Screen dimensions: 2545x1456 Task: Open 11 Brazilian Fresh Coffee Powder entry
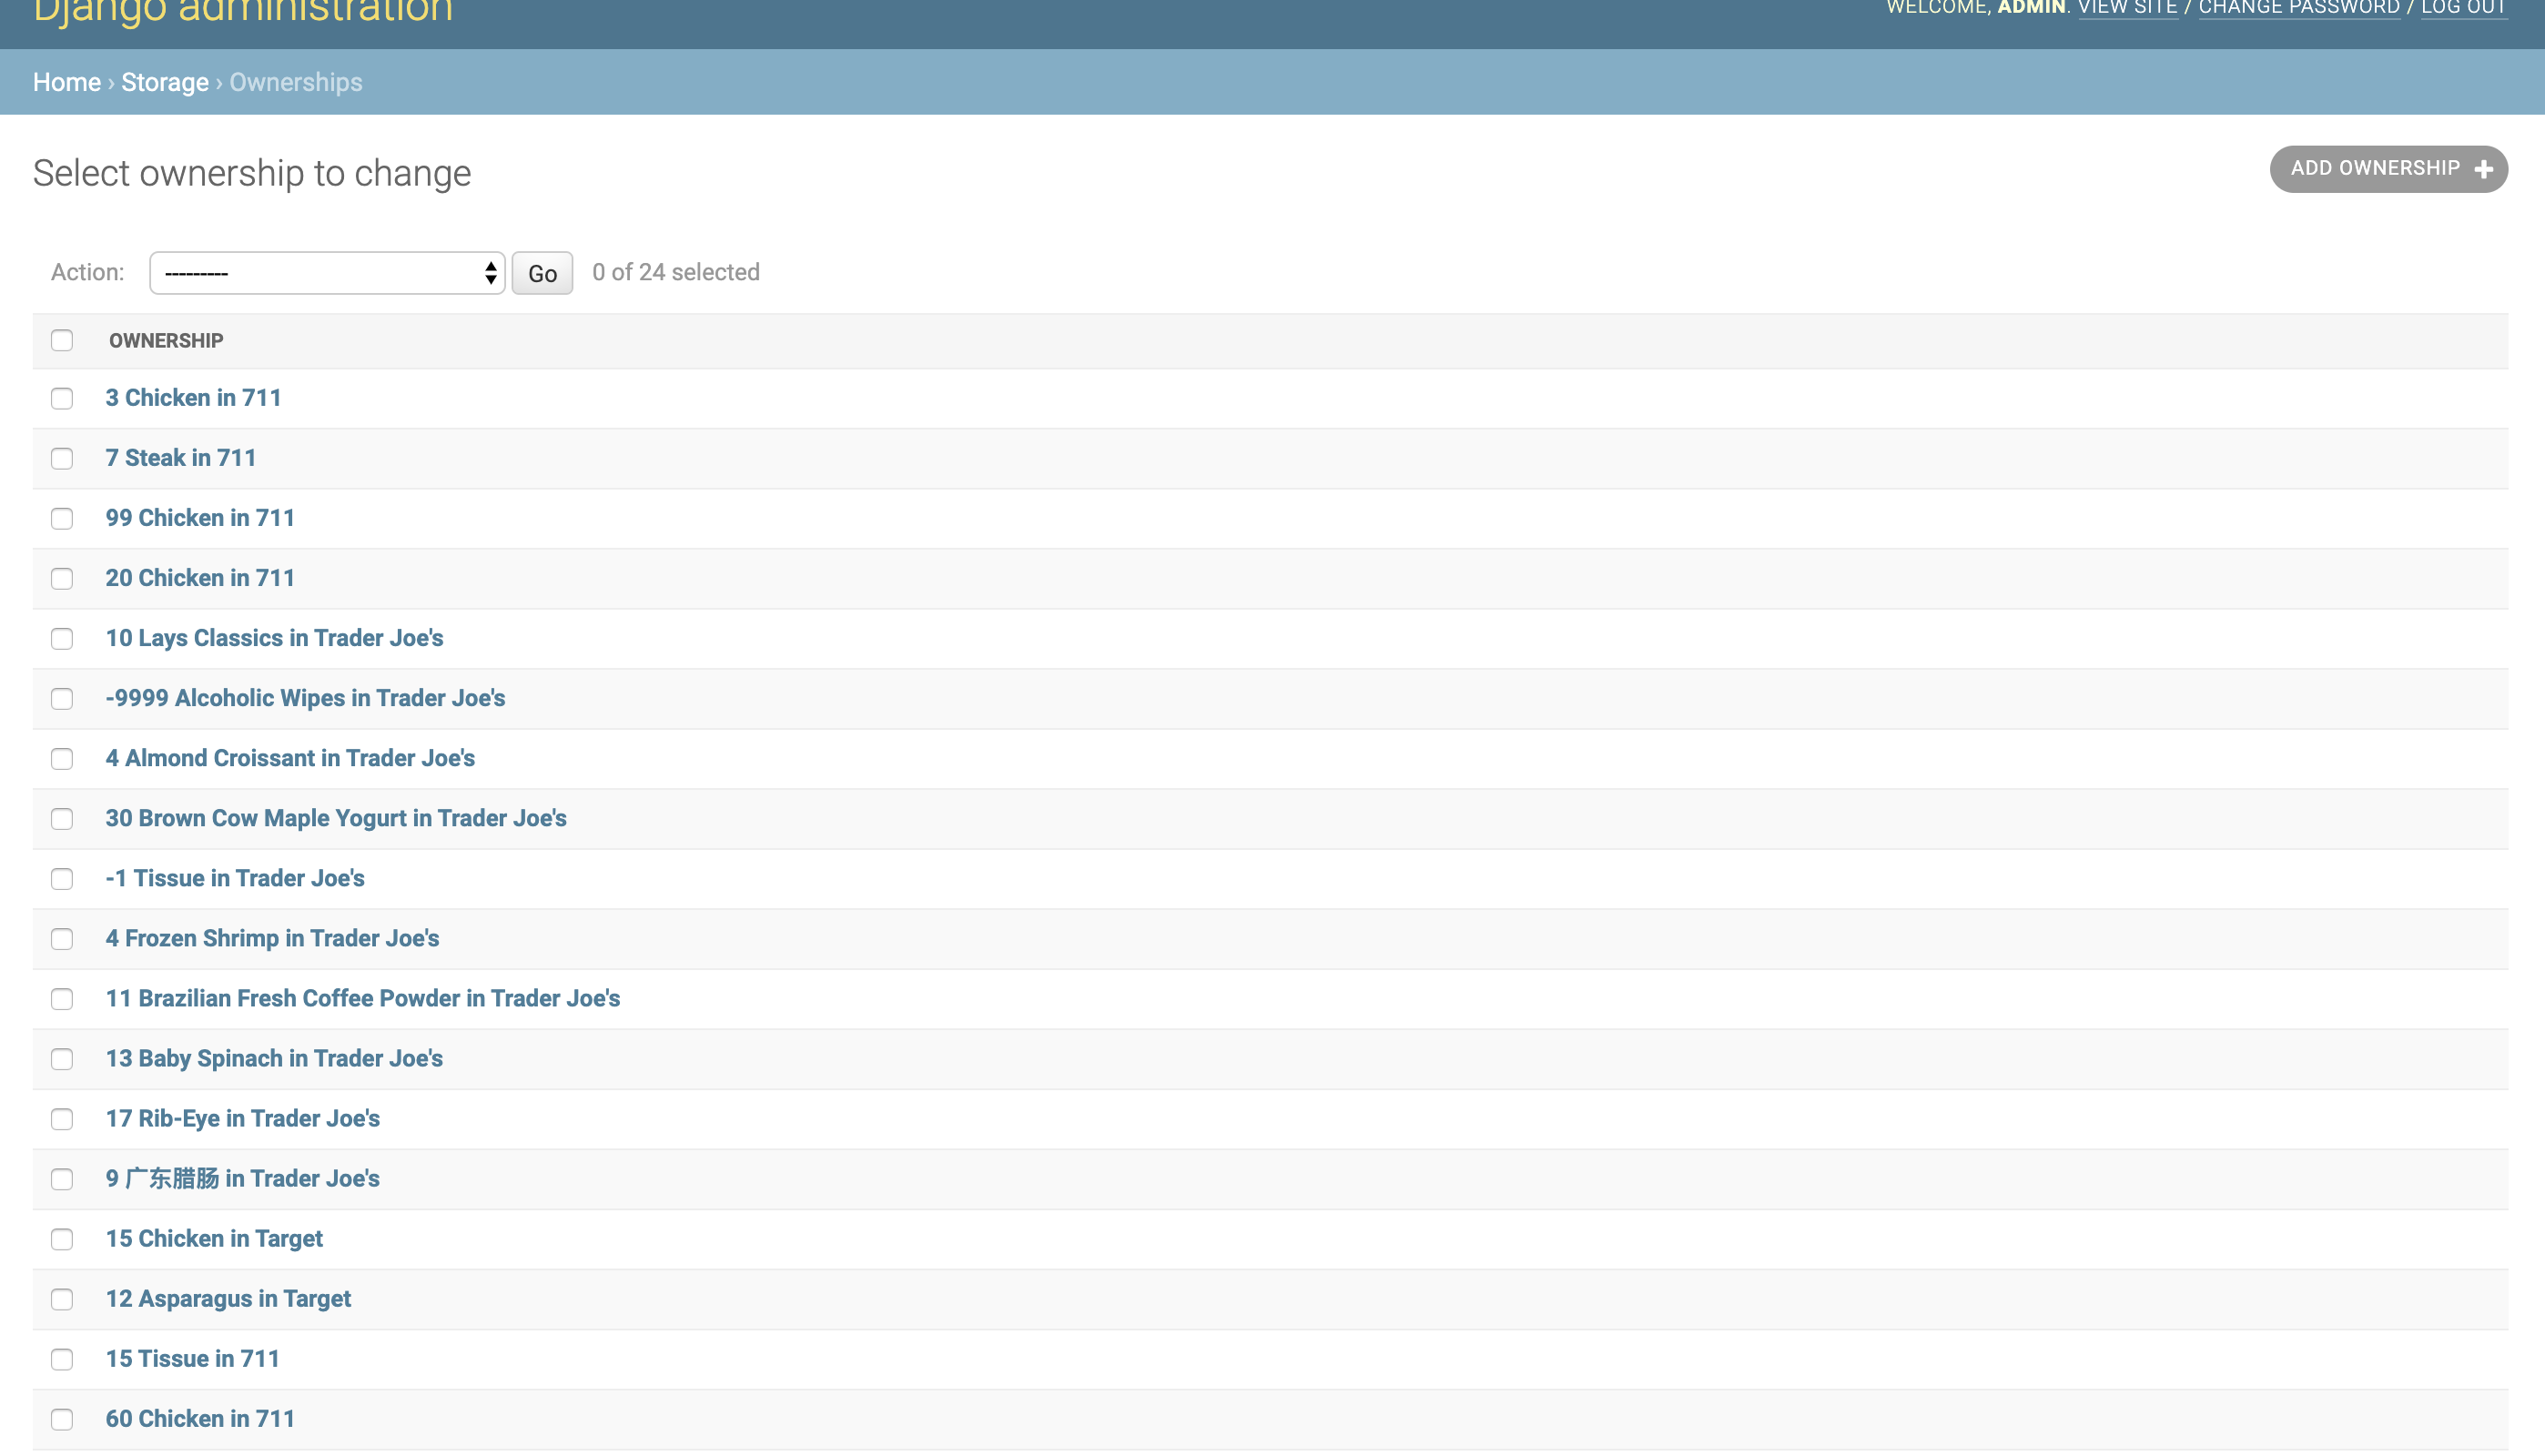pos(362,998)
